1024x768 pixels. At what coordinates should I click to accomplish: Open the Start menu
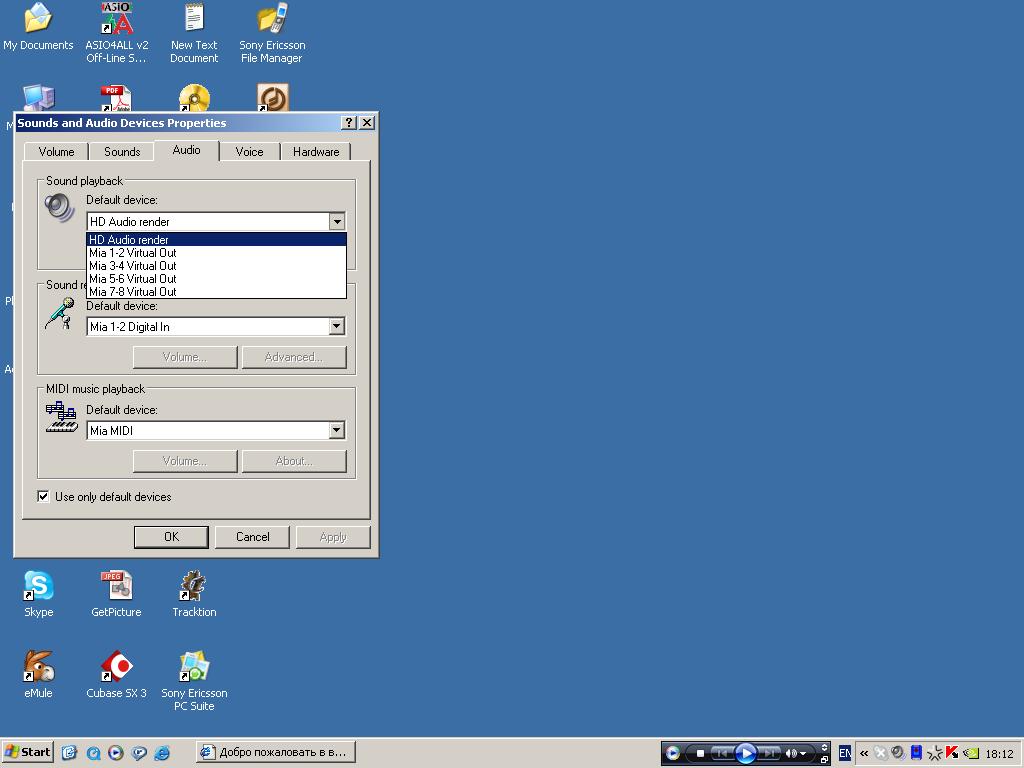[27, 752]
